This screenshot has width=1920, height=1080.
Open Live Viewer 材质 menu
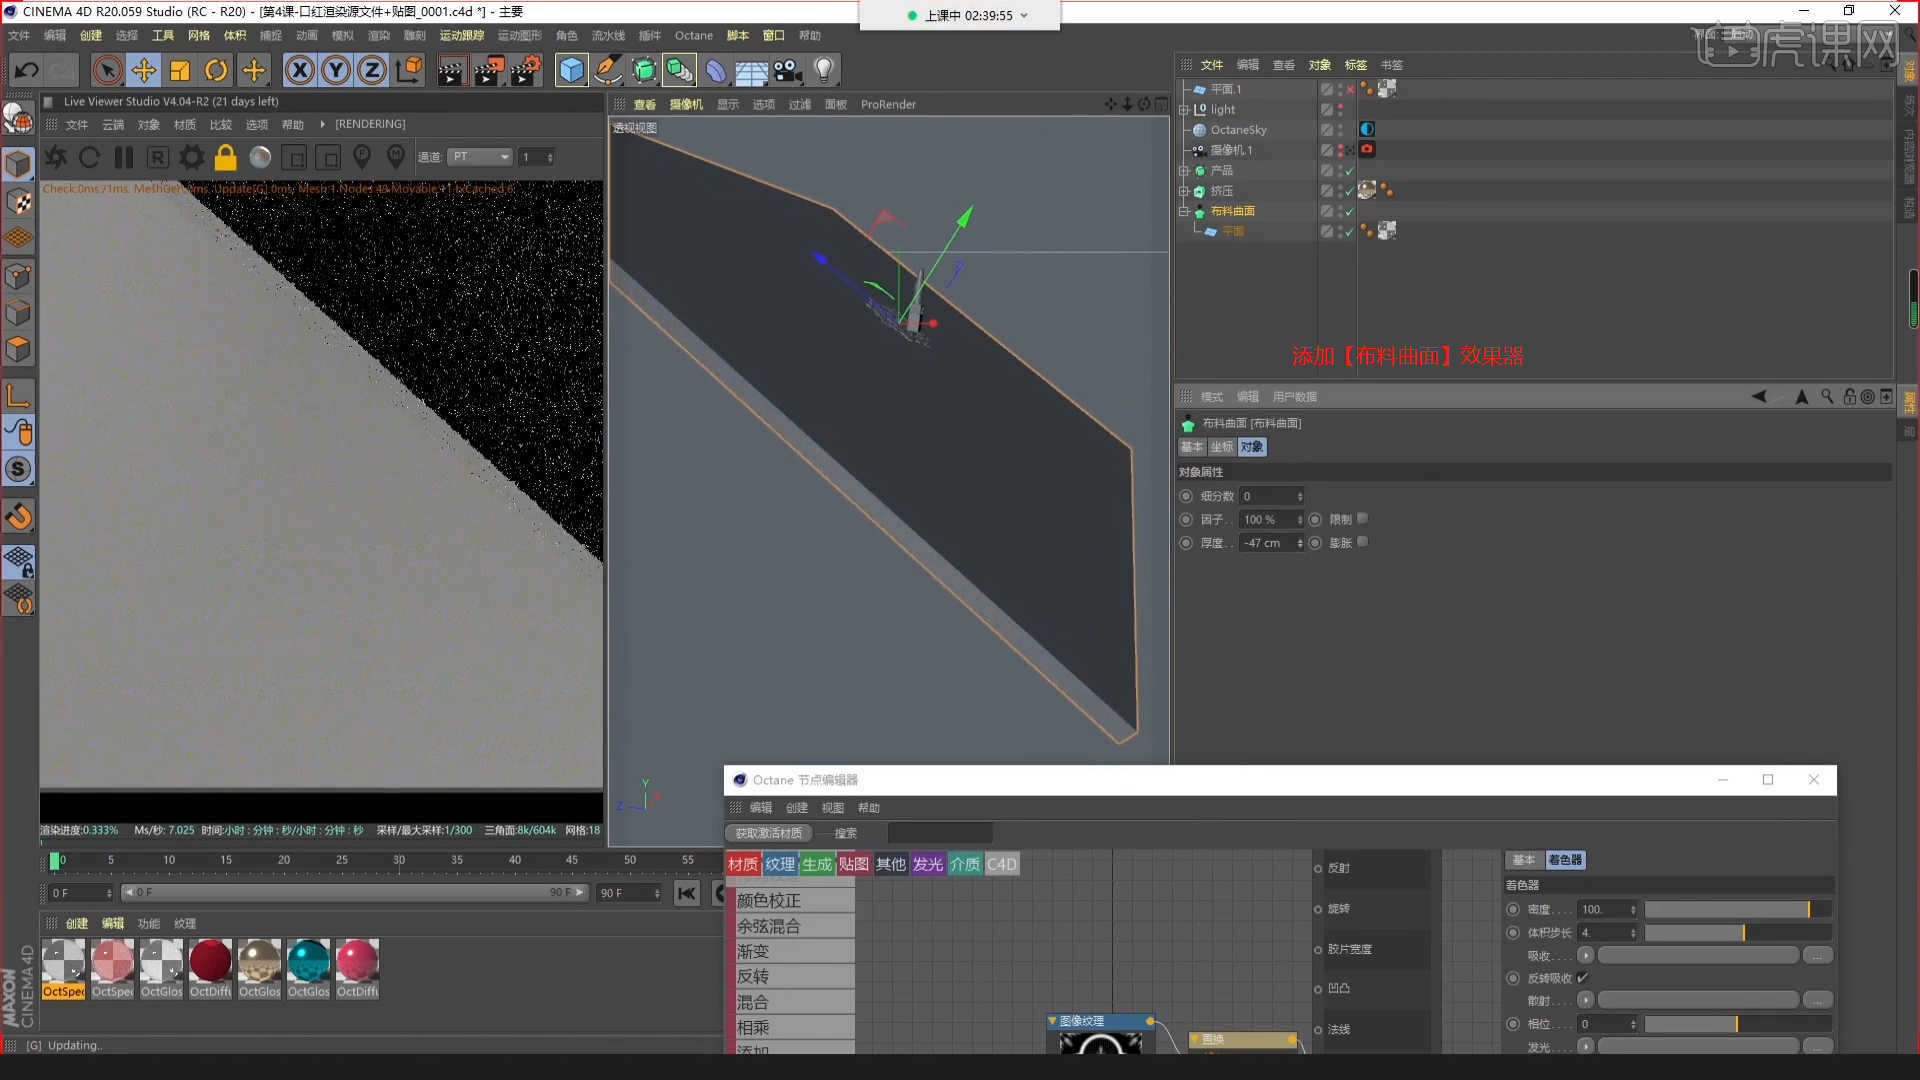[x=185, y=125]
